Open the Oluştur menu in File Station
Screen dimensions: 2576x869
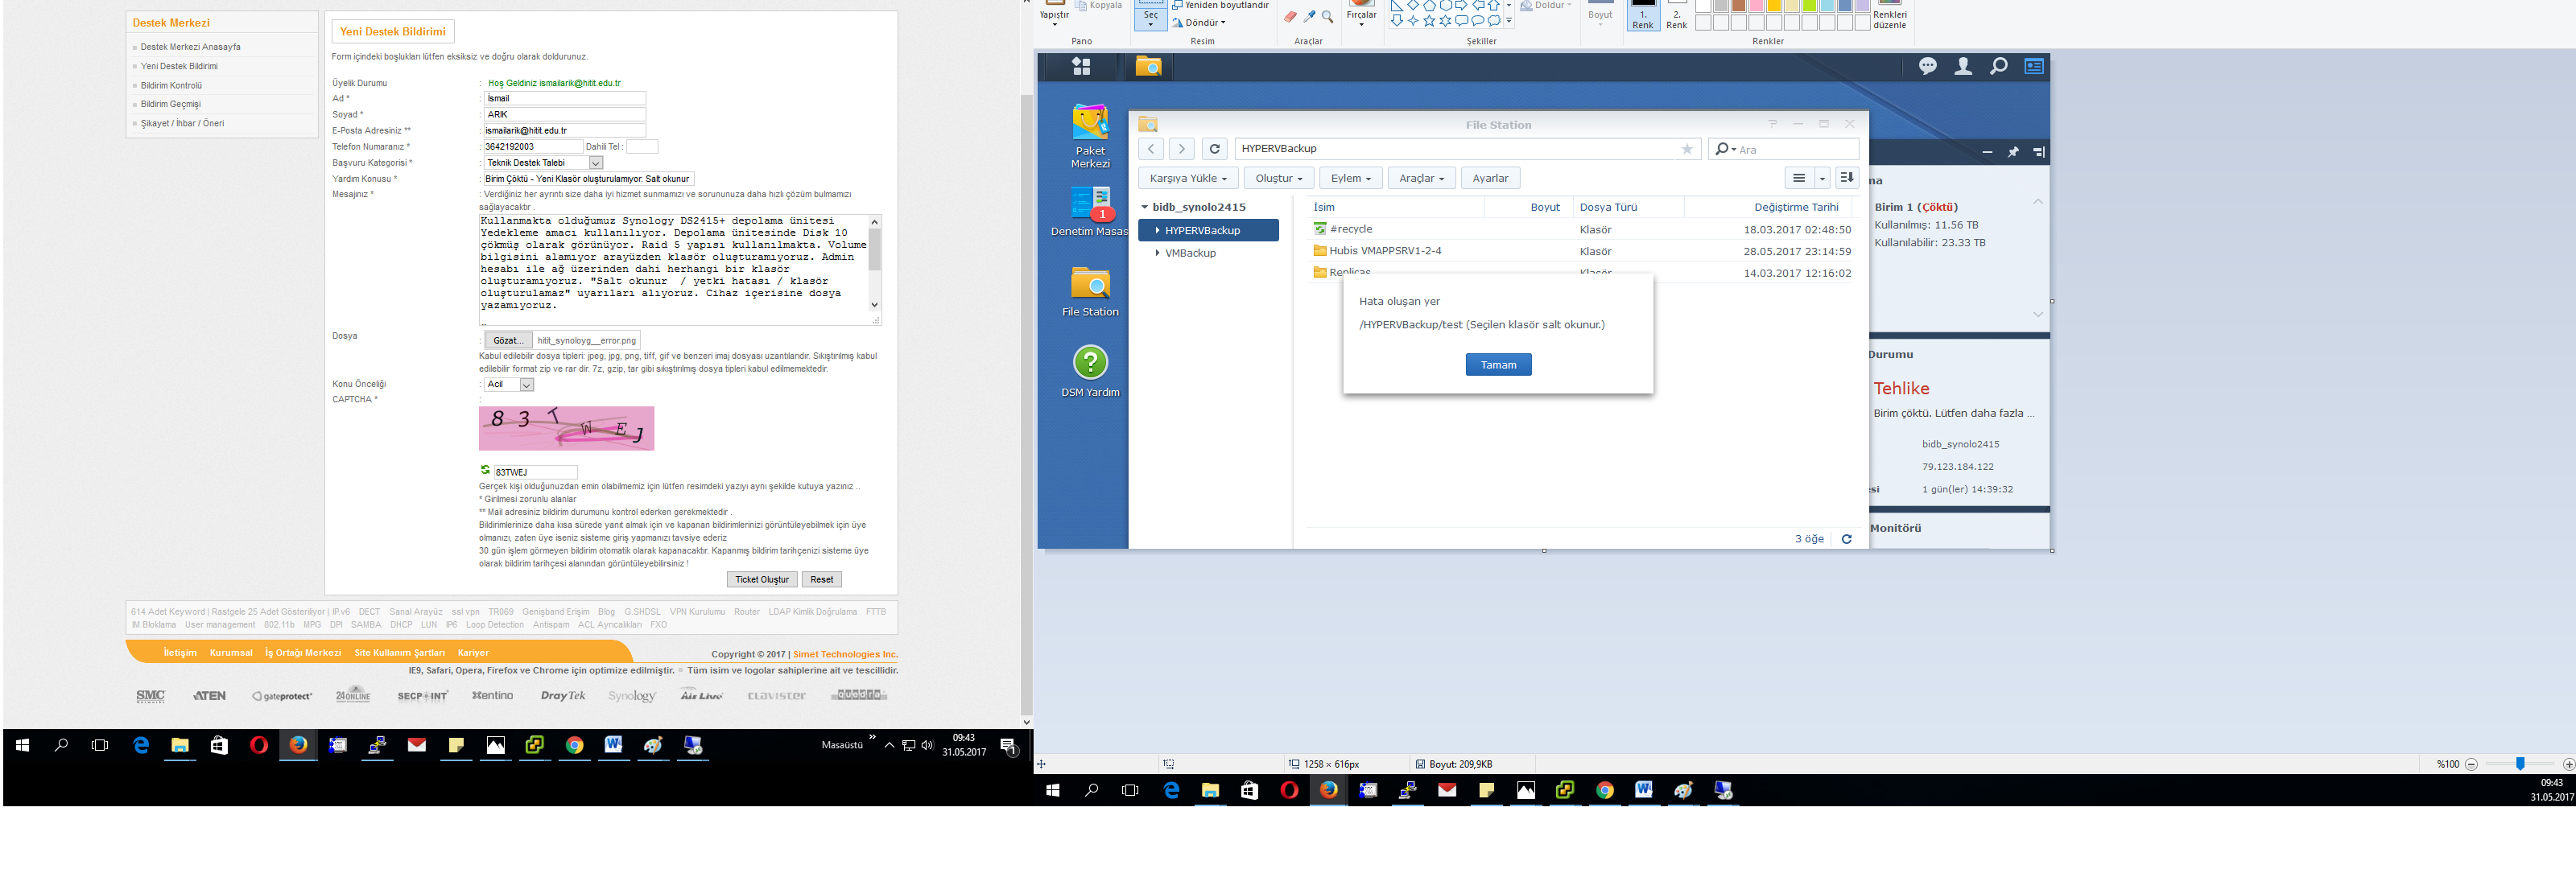pyautogui.click(x=1278, y=178)
